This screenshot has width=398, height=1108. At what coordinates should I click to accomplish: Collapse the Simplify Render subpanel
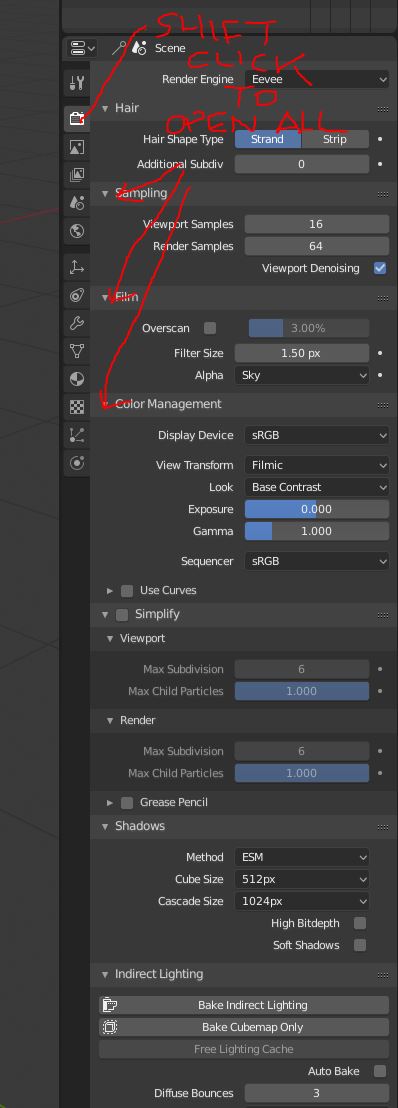coord(110,720)
